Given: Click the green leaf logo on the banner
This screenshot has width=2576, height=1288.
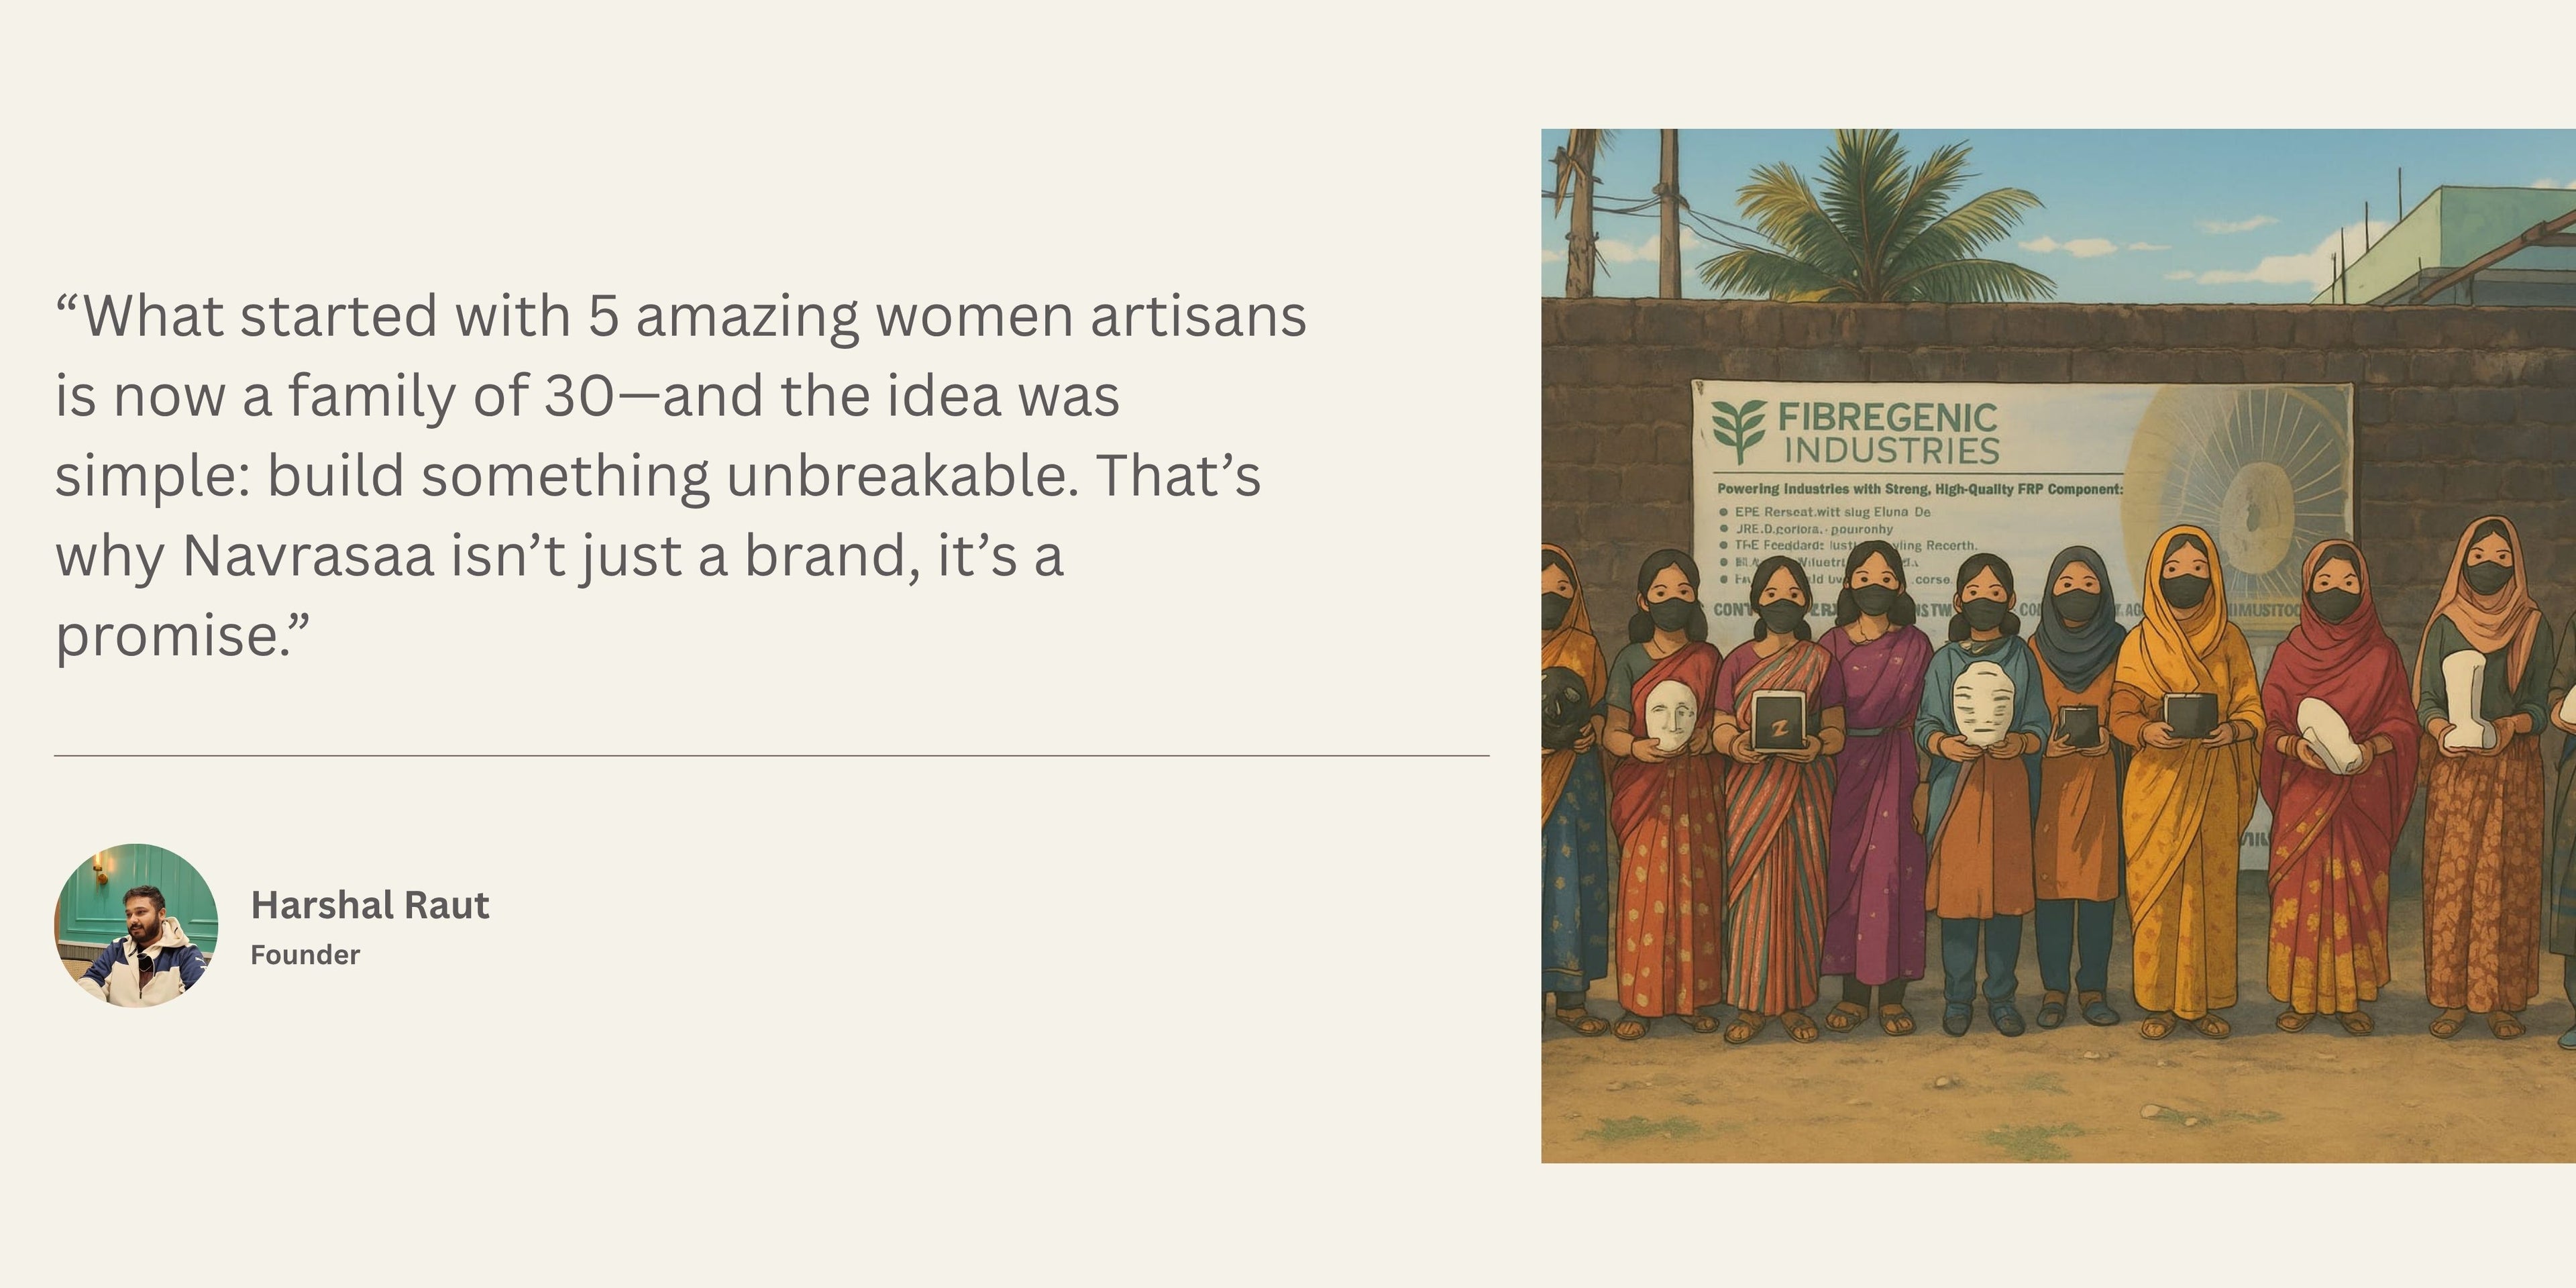Looking at the screenshot, I should (1738, 430).
